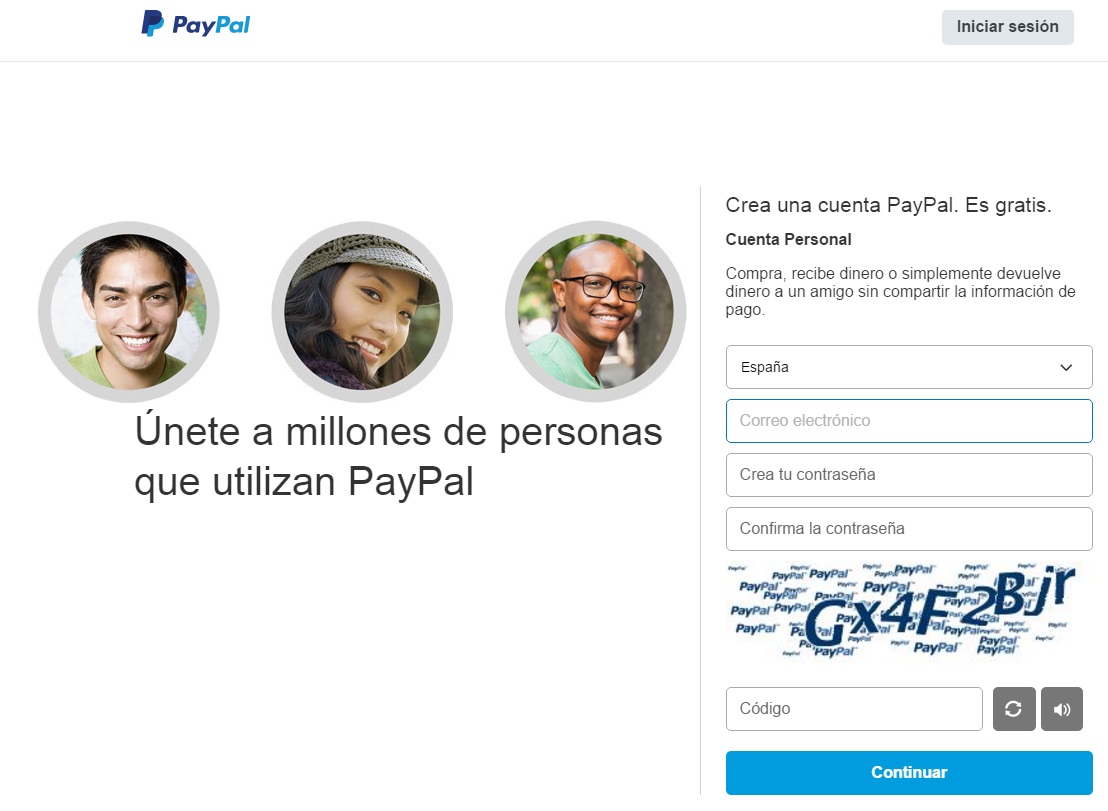
Task: Click the chevron arrow in country selector
Action: 1066,367
